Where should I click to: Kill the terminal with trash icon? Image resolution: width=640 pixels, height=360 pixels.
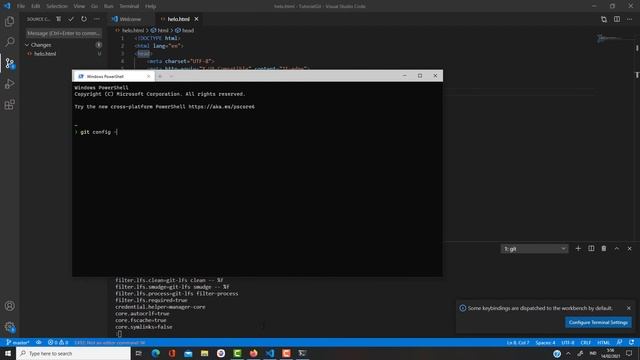pyautogui.click(x=604, y=249)
